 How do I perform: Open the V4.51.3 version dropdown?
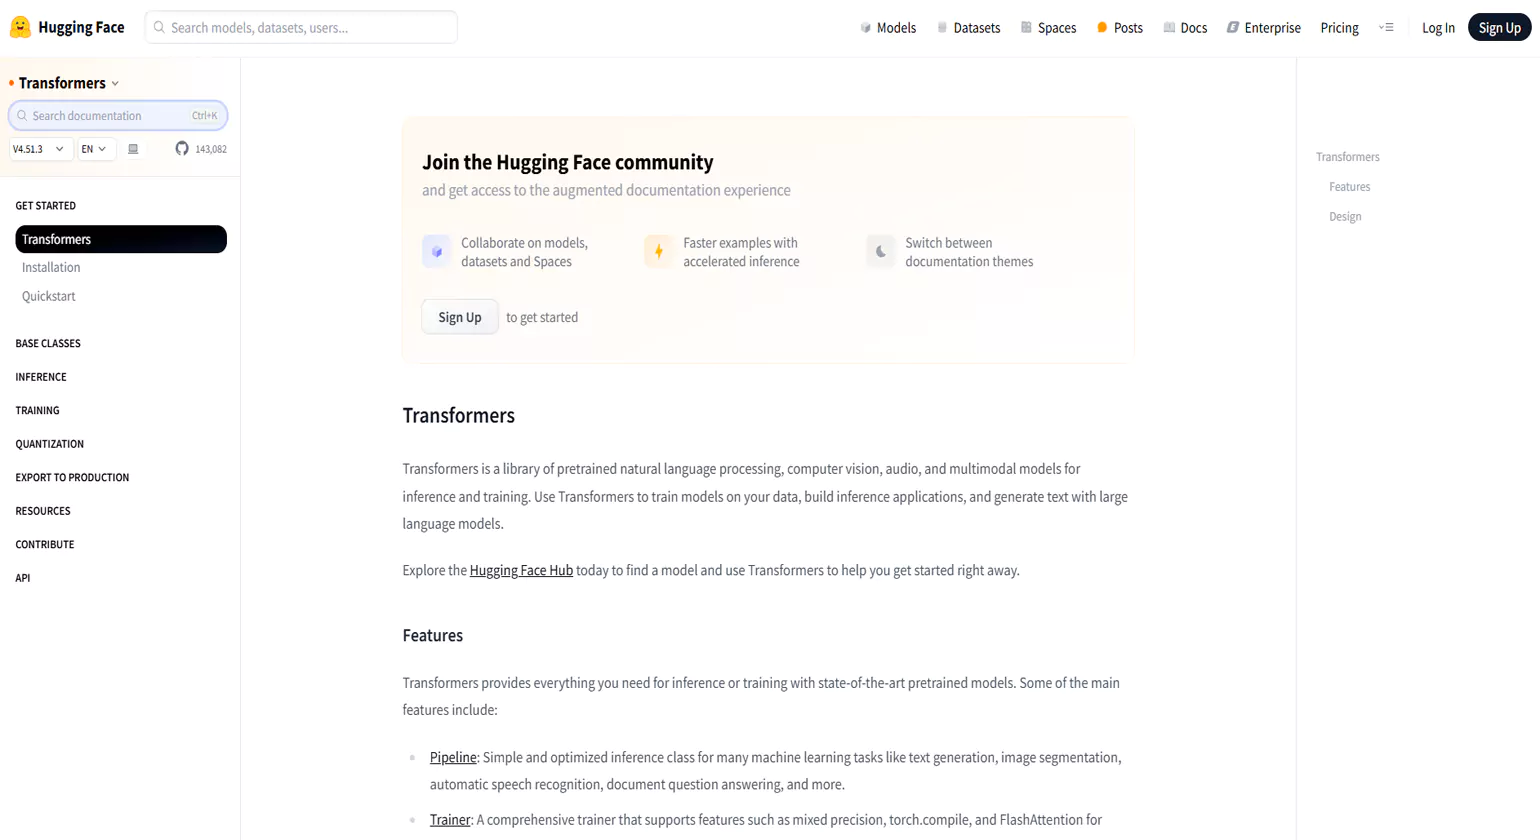point(39,149)
